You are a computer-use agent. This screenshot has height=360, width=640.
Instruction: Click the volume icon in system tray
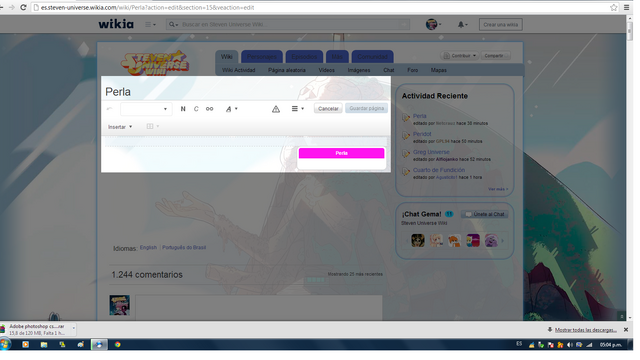pos(570,345)
